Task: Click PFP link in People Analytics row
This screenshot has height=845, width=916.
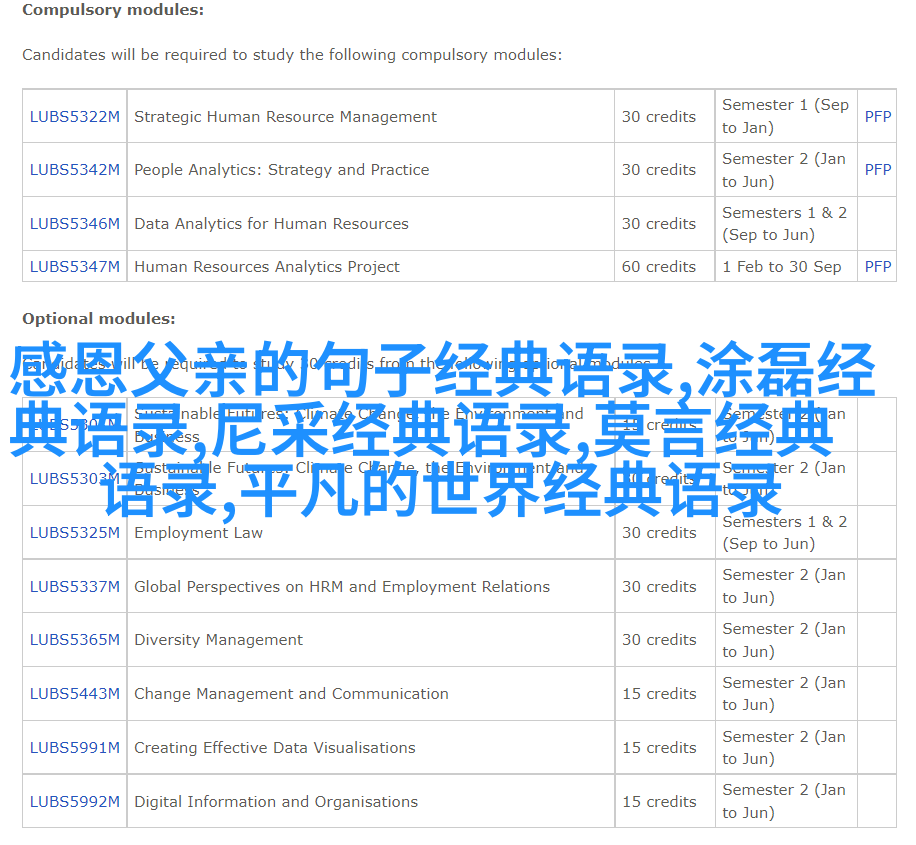Action: click(877, 170)
